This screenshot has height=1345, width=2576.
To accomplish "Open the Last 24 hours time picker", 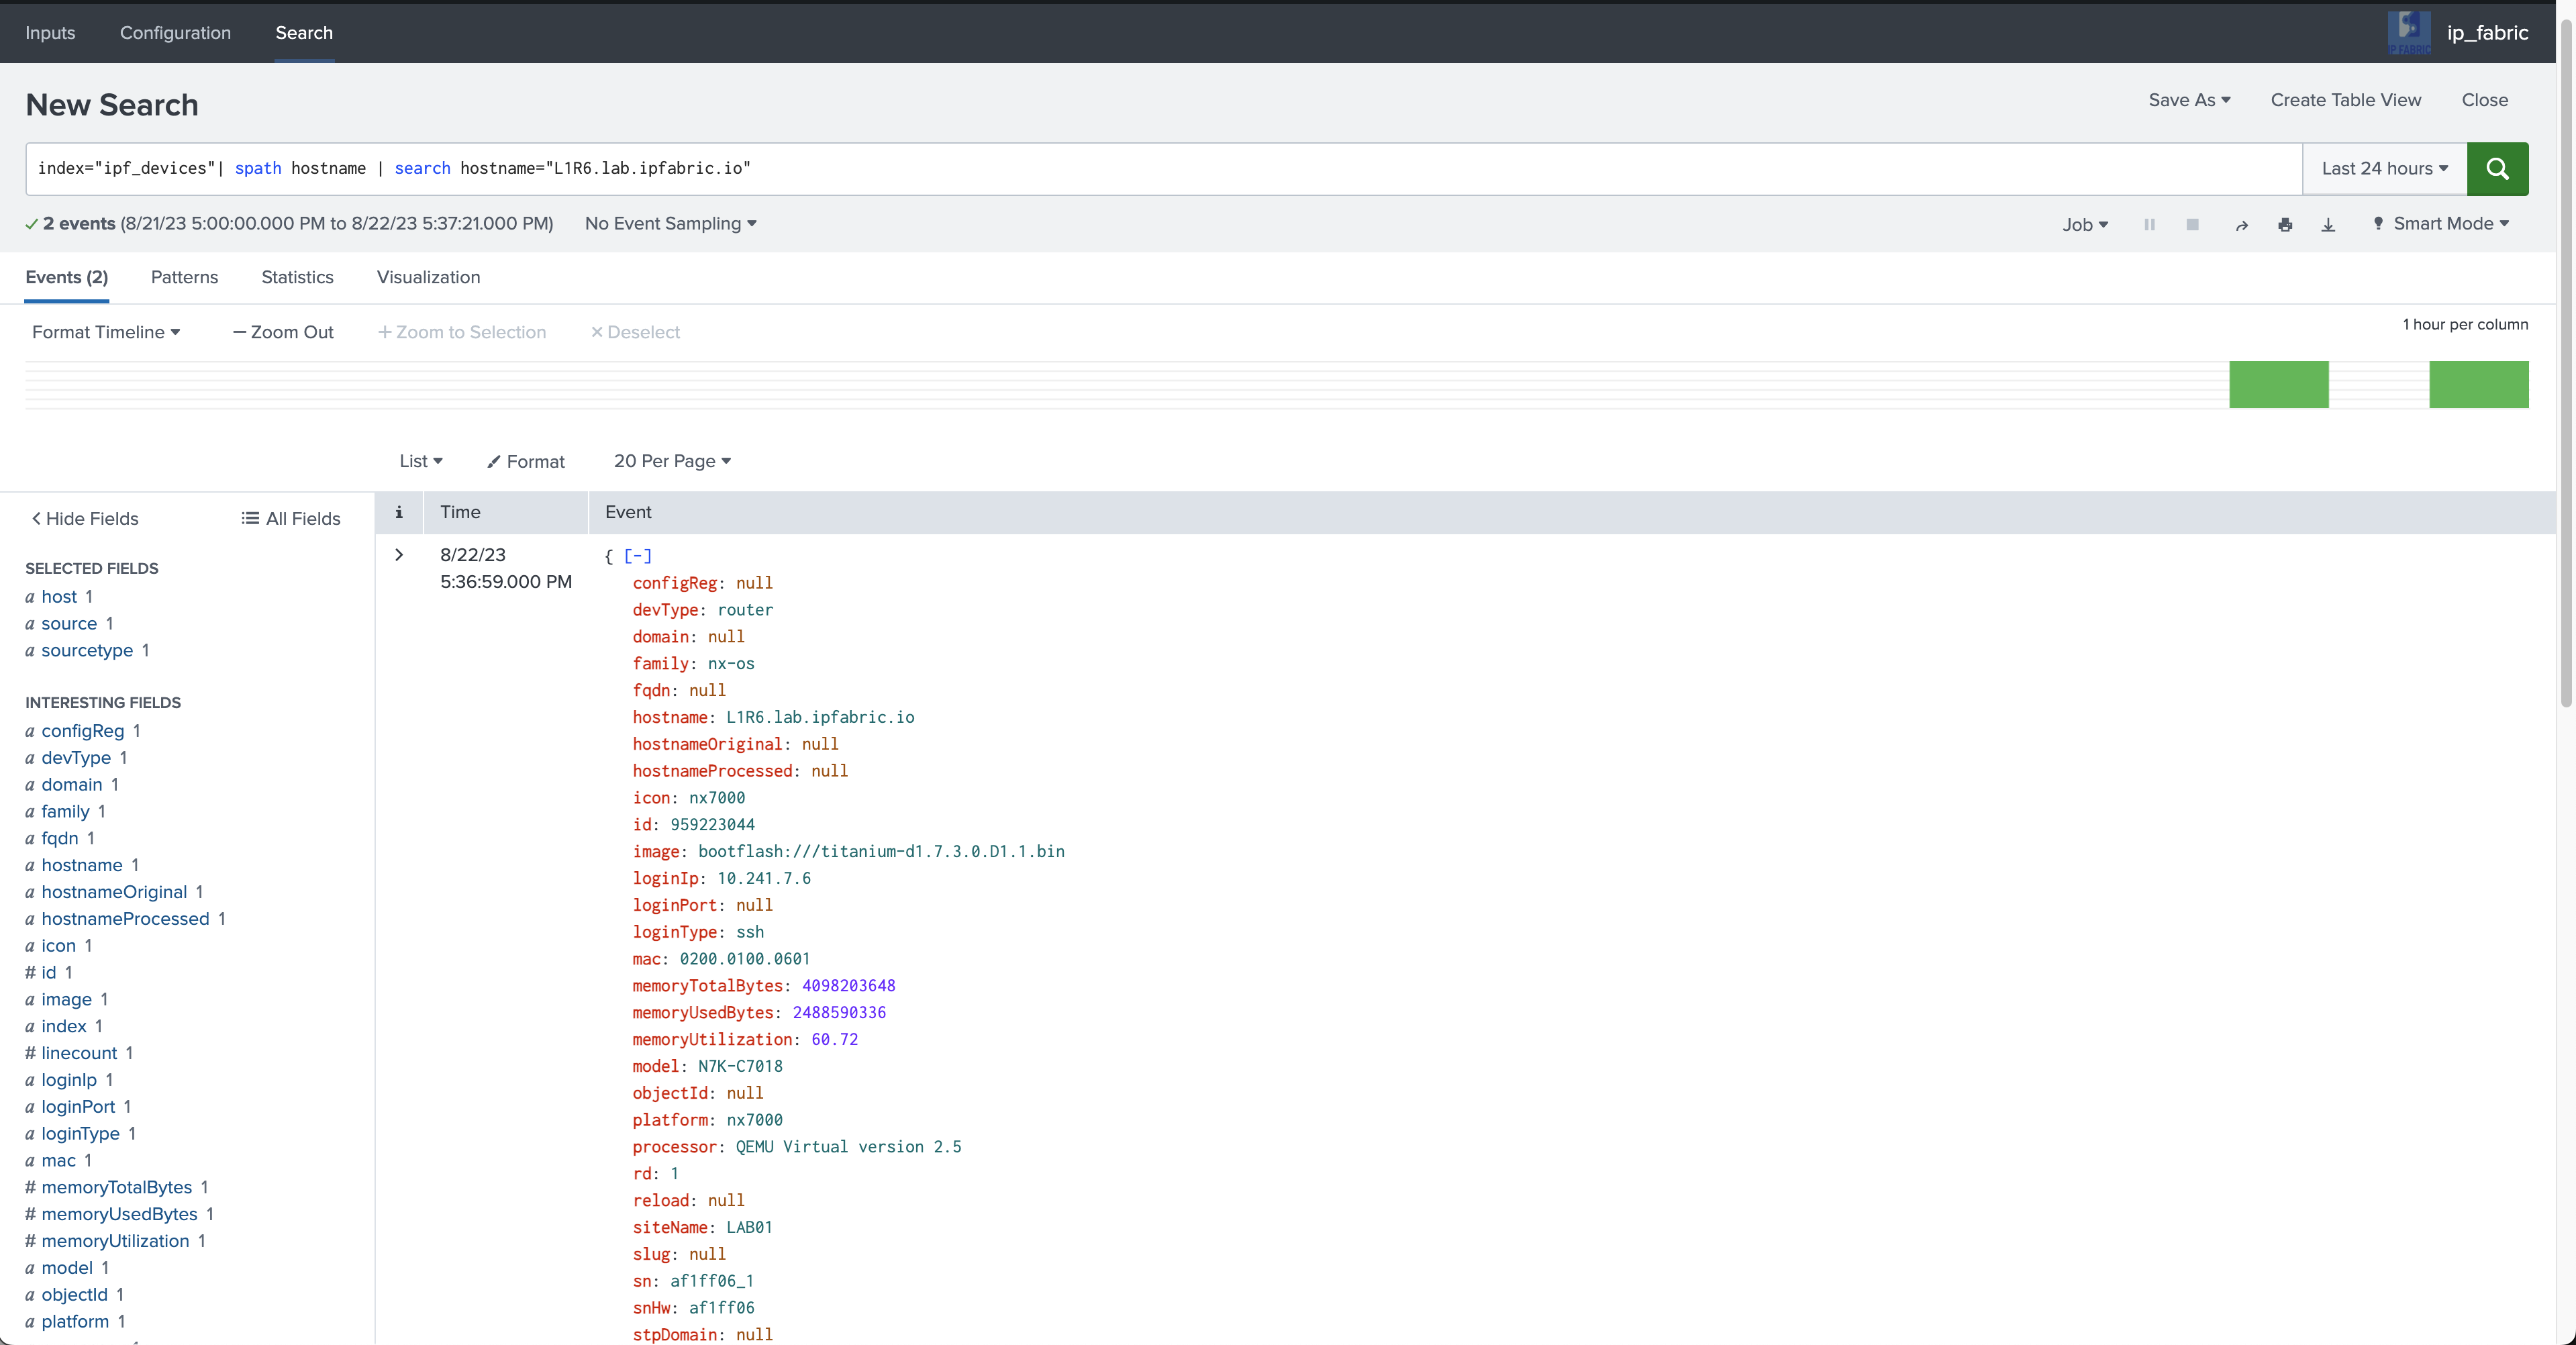I will click(2384, 168).
